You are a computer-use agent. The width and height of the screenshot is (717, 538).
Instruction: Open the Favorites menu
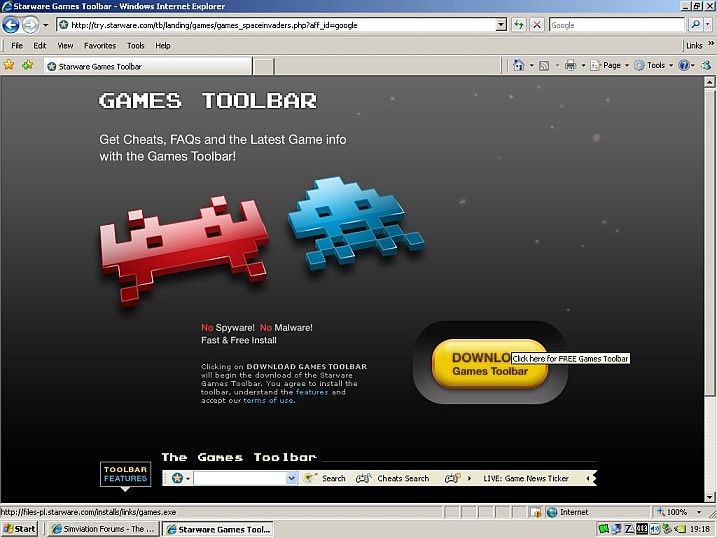pos(99,45)
